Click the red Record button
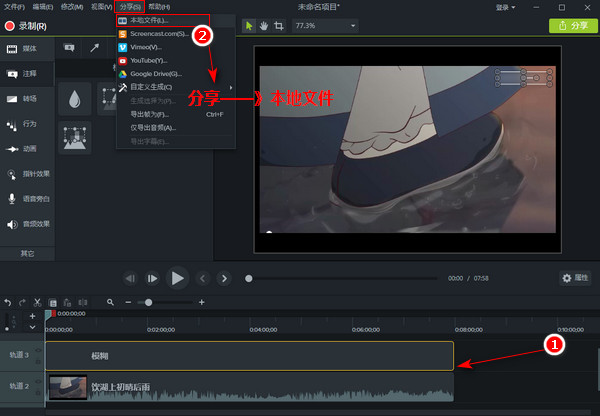This screenshot has height=416, width=600. (26, 26)
